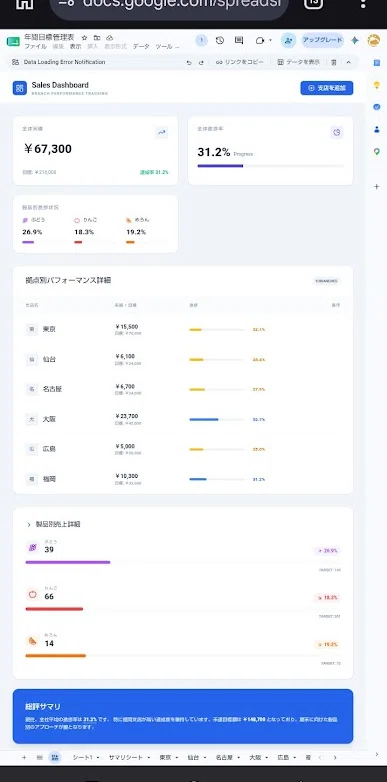
Task: Click the right arrow to show more sheet tabs
Action: click(335, 757)
